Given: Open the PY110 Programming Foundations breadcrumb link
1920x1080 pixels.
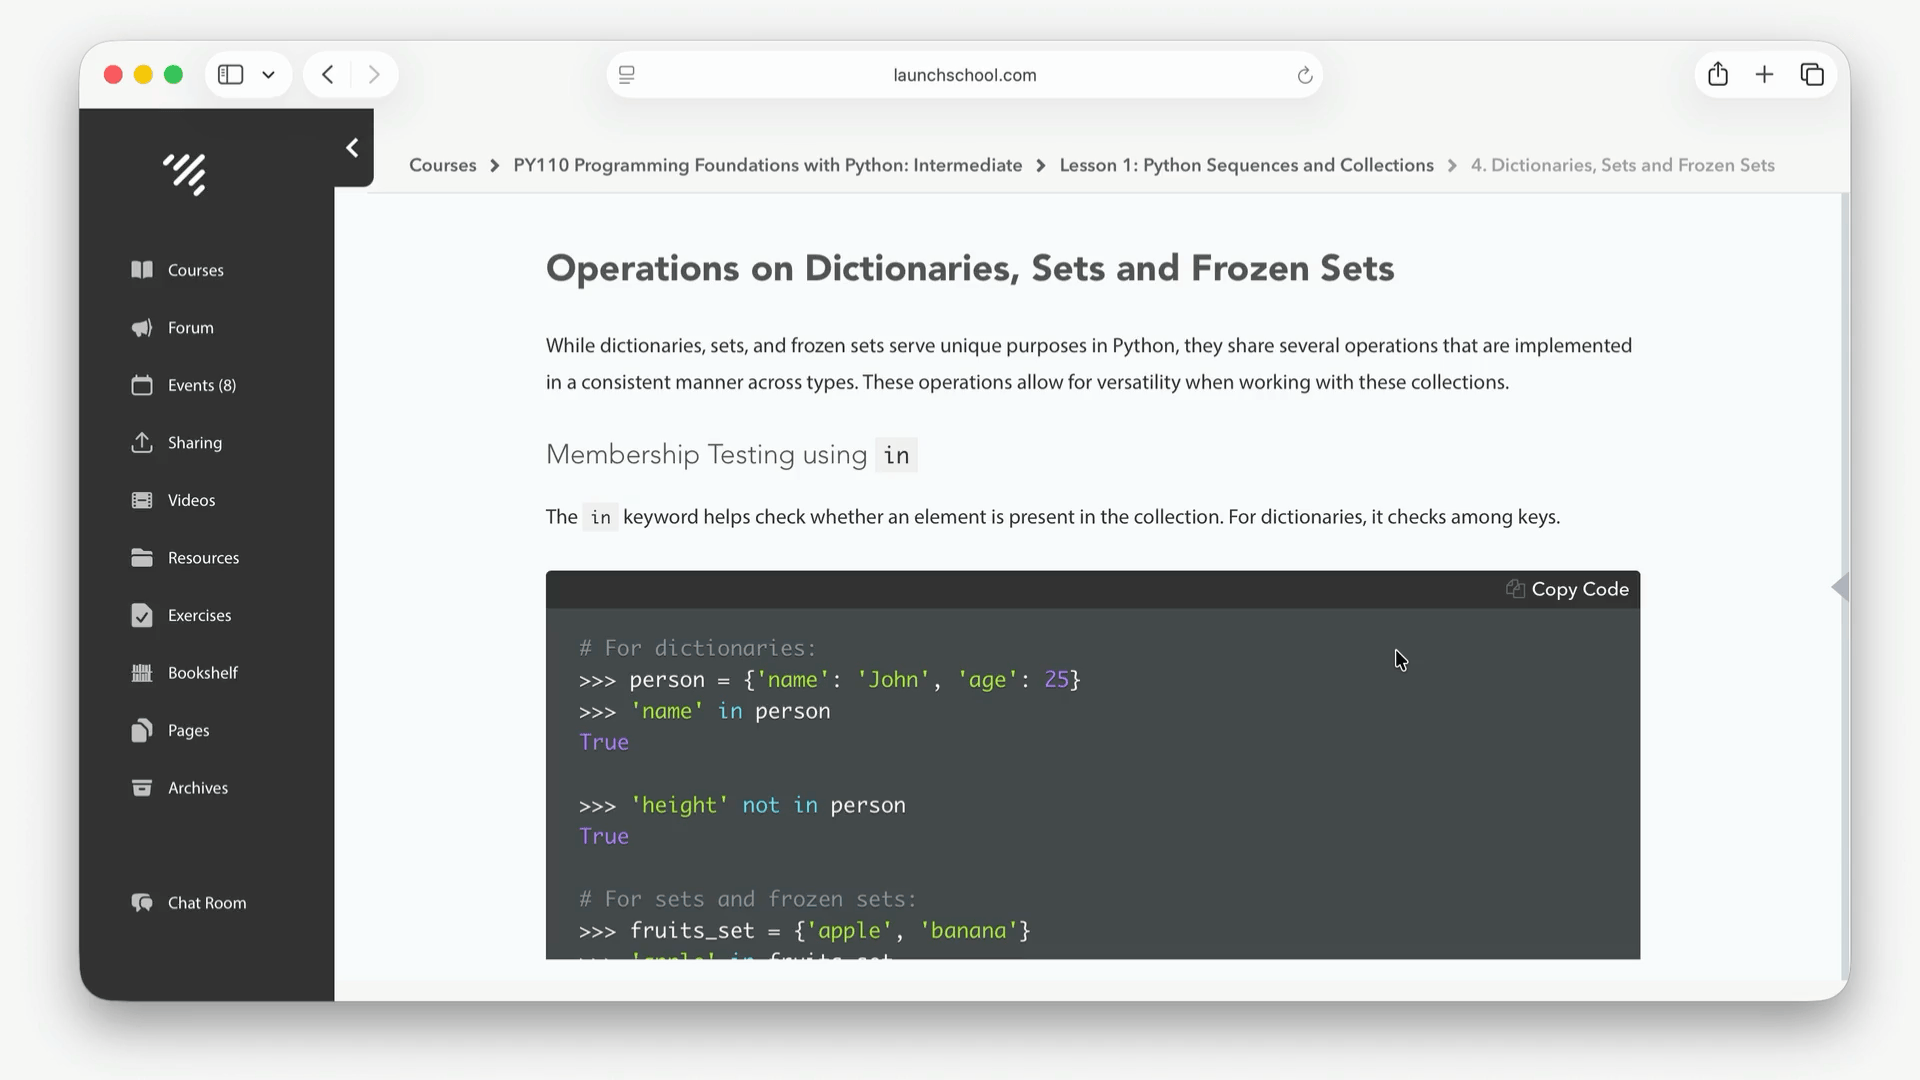Looking at the screenshot, I should click(767, 165).
